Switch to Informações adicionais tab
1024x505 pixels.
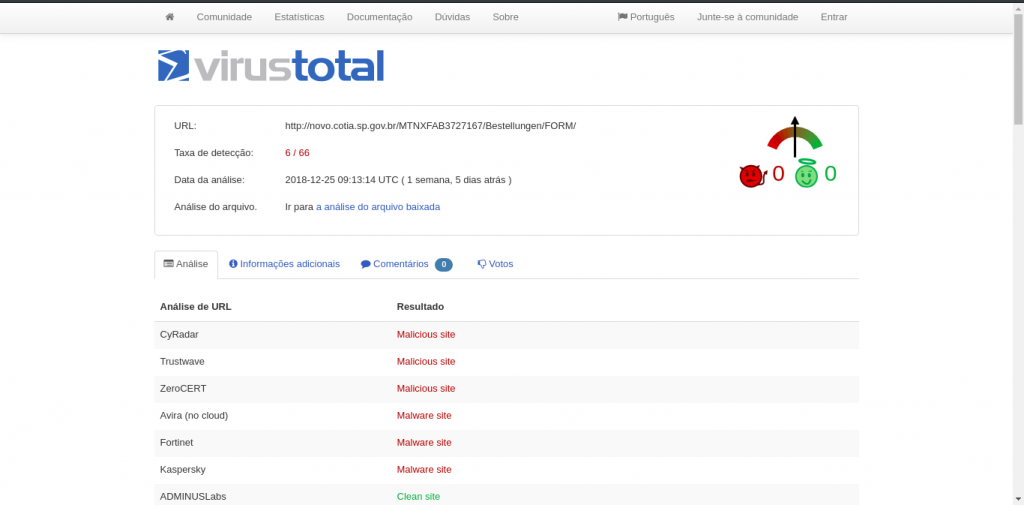point(284,264)
